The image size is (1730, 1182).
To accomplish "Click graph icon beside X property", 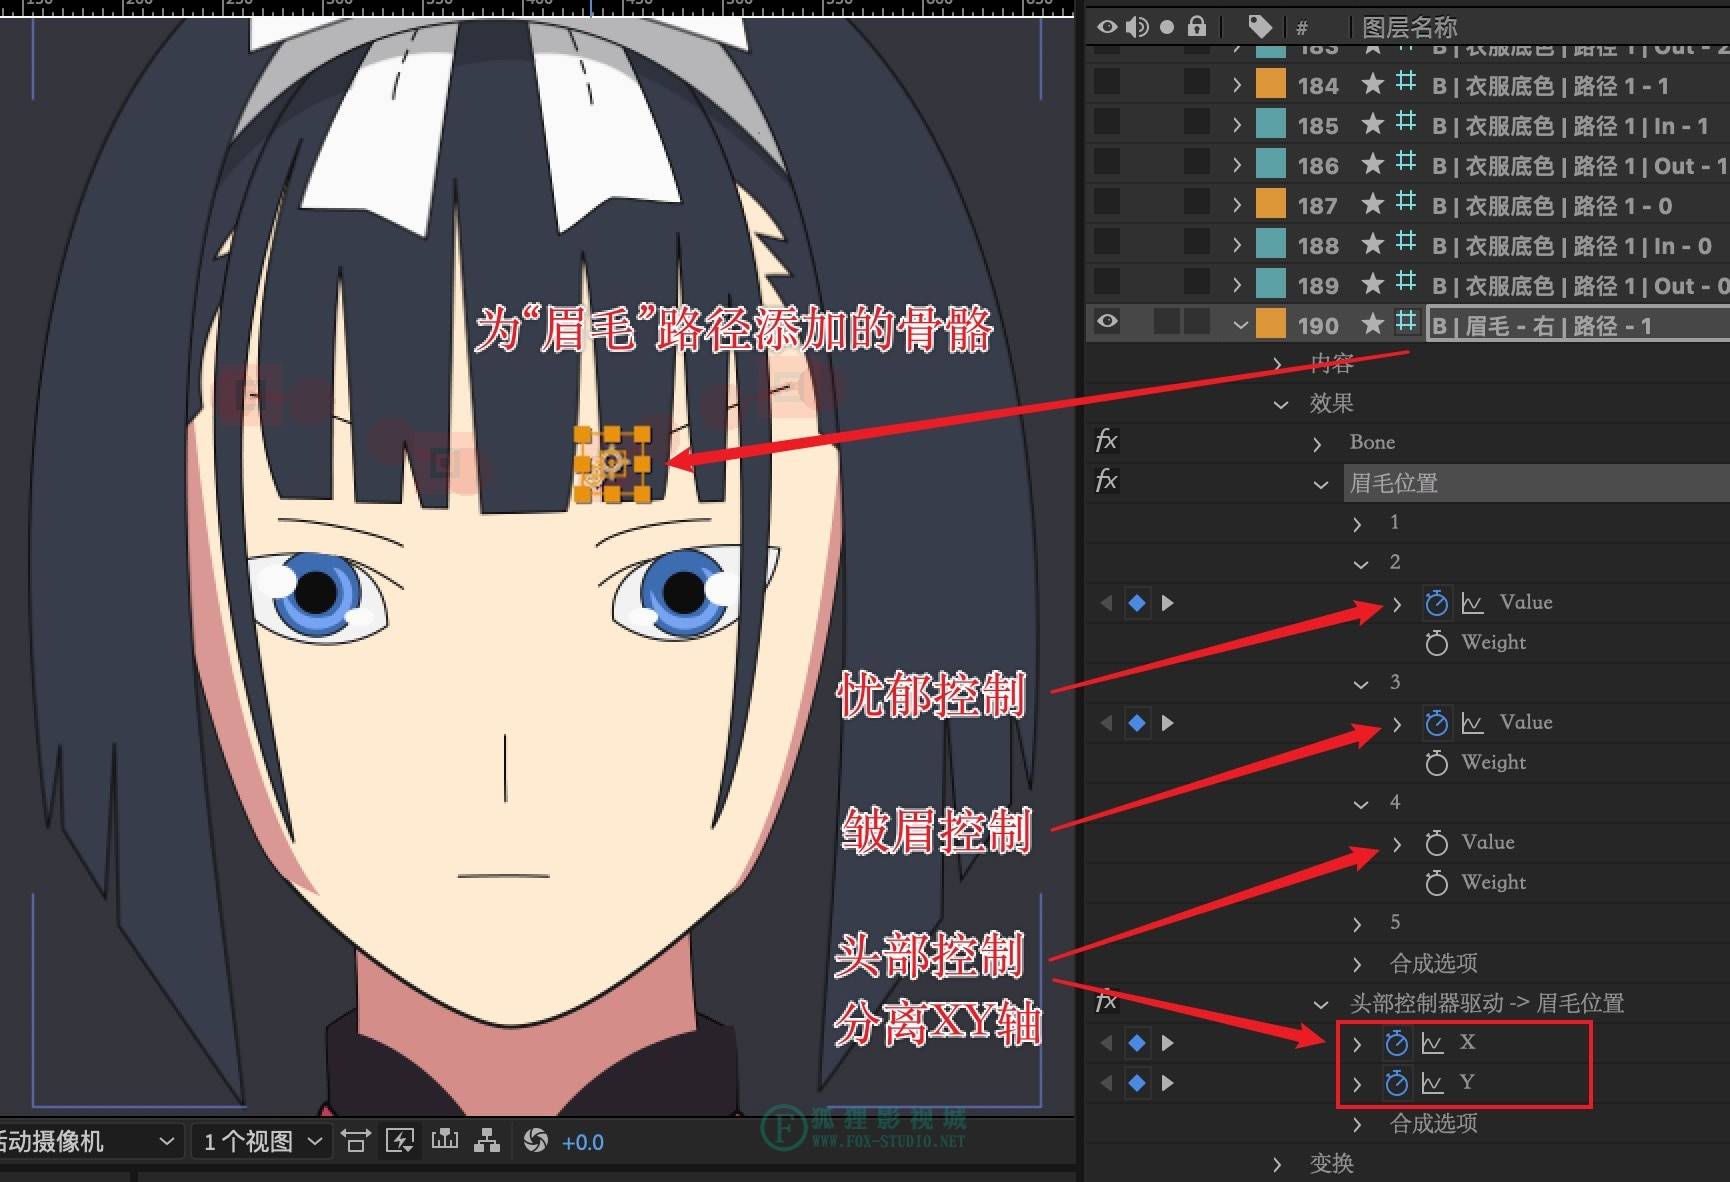I will [1432, 1043].
